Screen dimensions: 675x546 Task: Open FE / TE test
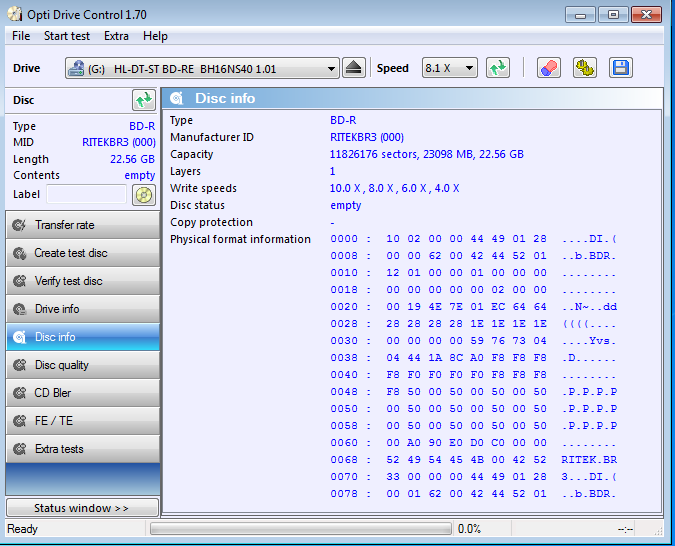click(x=83, y=421)
